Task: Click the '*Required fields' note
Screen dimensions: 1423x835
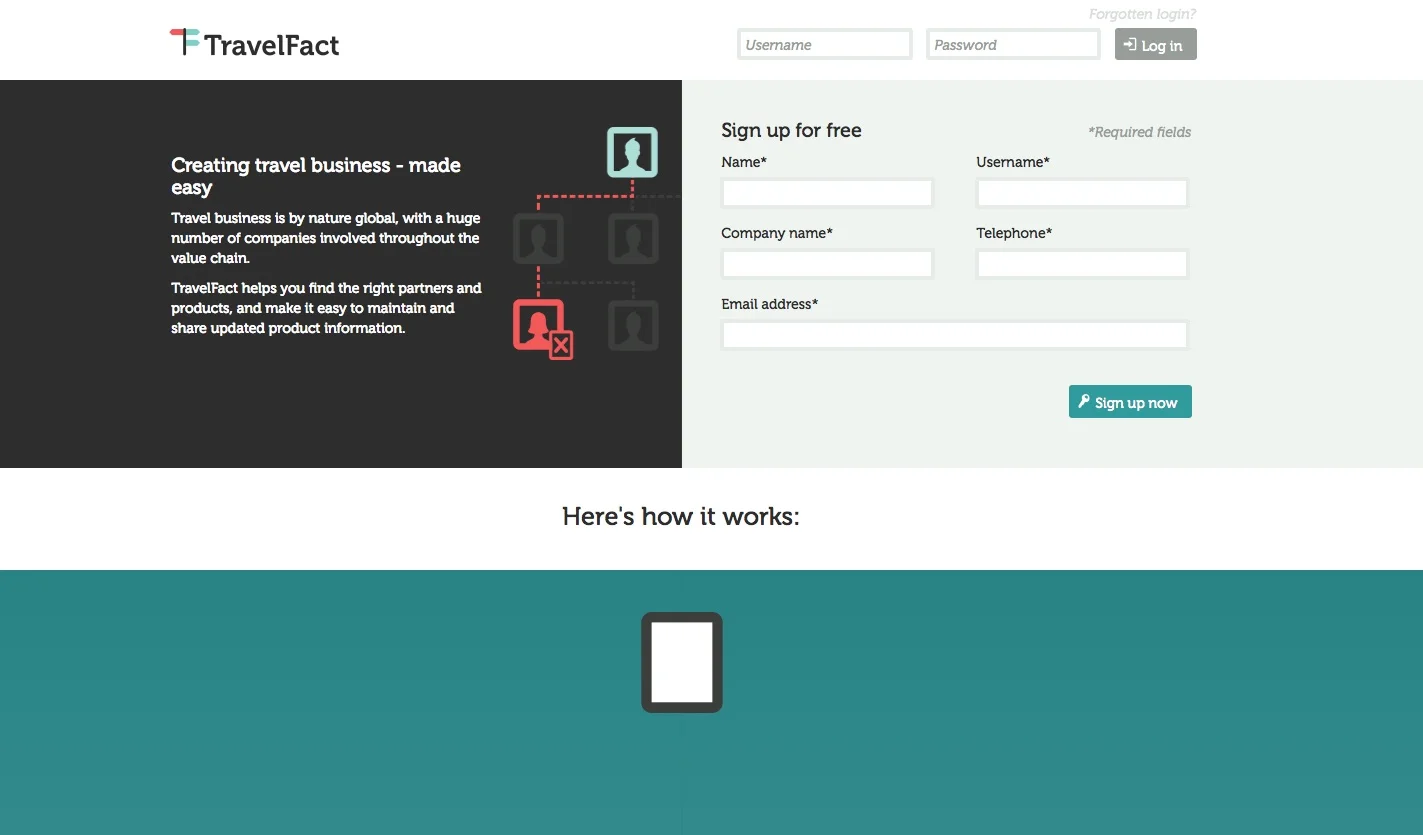Action: 1139,132
